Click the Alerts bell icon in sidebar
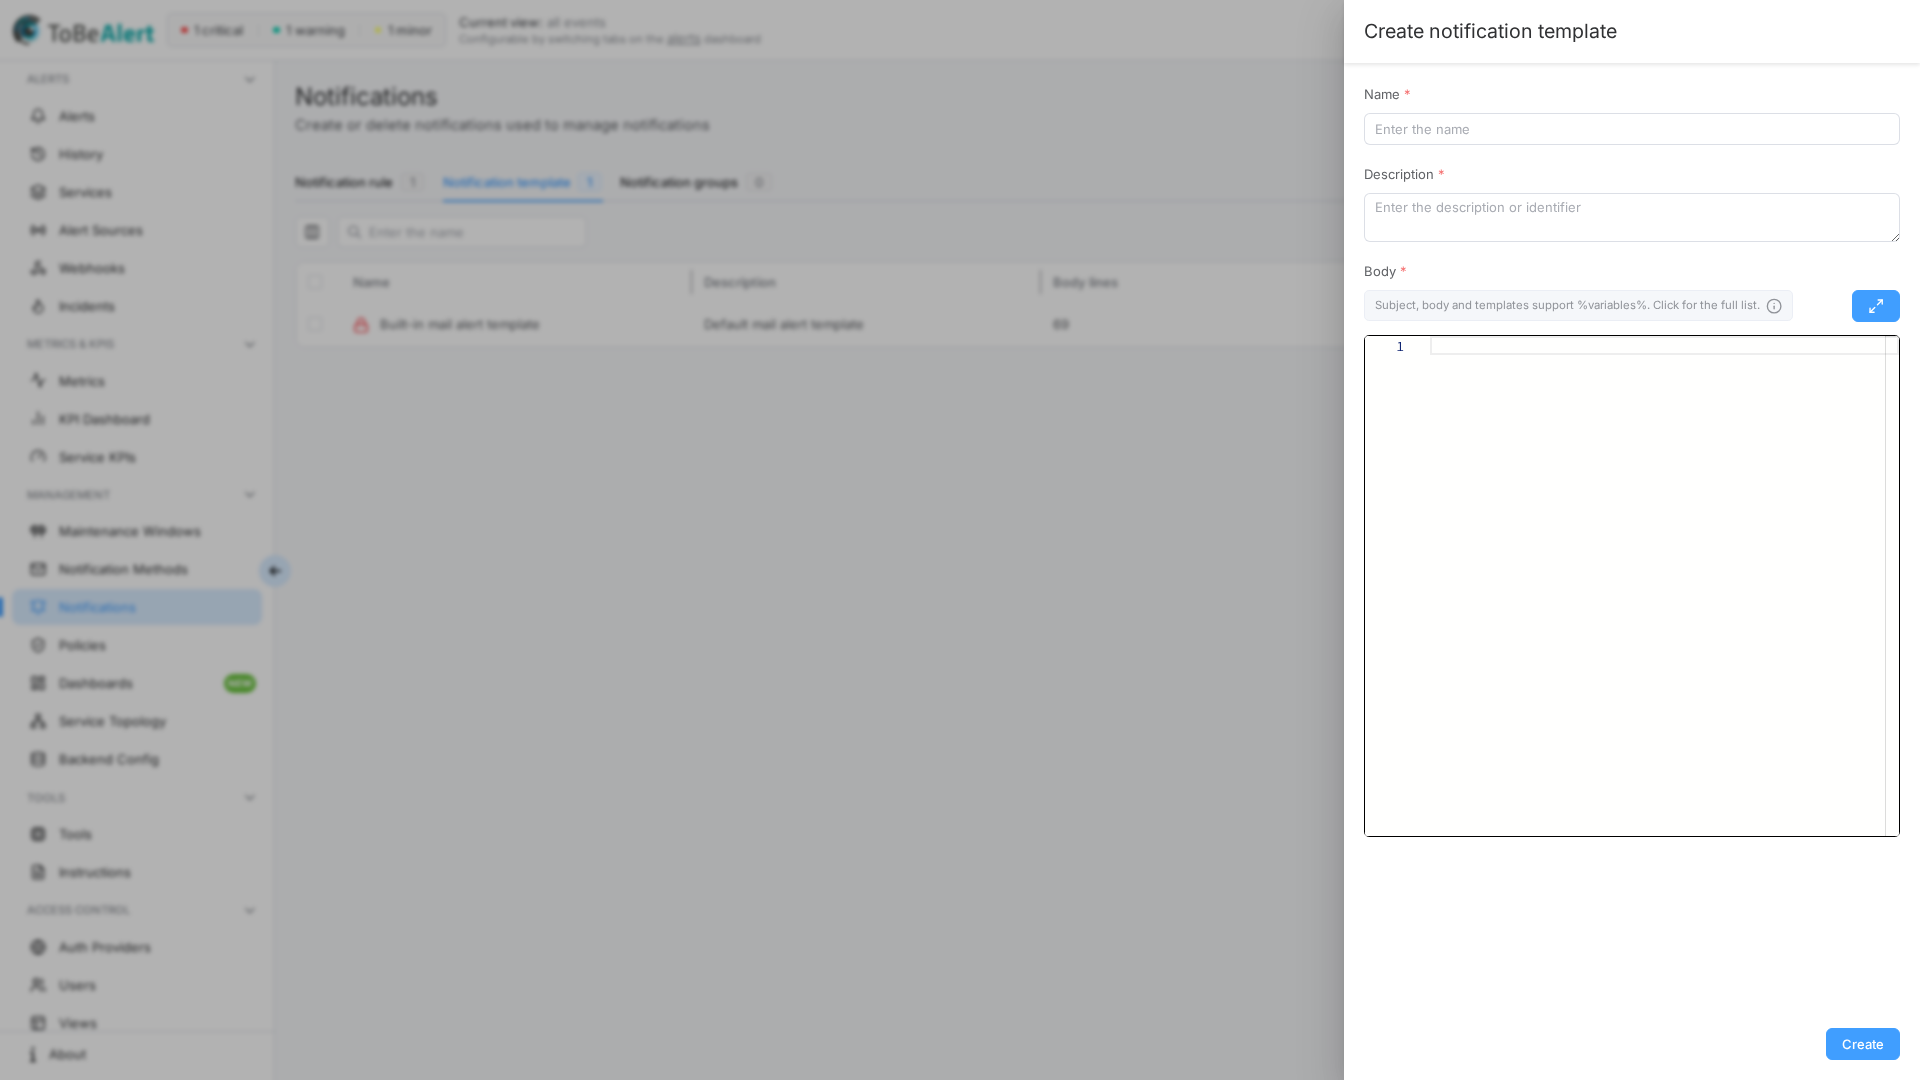This screenshot has height=1080, width=1920. (38, 116)
